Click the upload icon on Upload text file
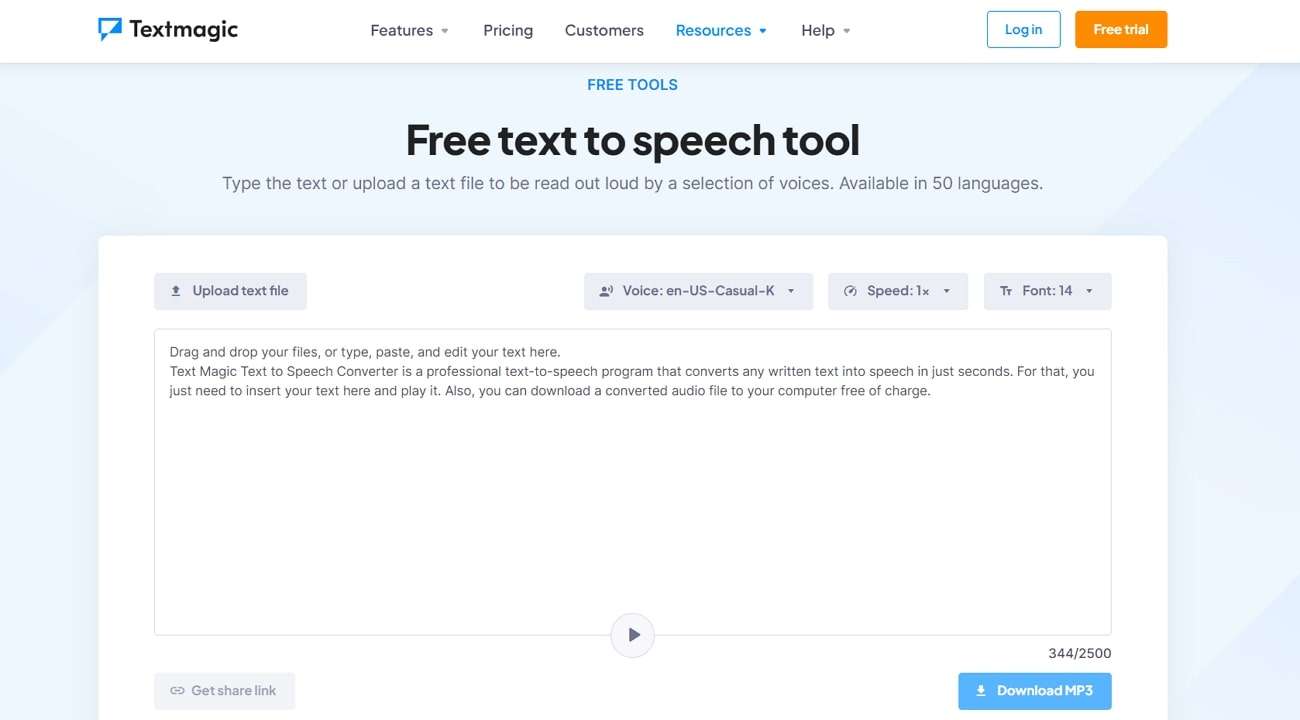Viewport: 1300px width, 720px height. click(x=176, y=290)
